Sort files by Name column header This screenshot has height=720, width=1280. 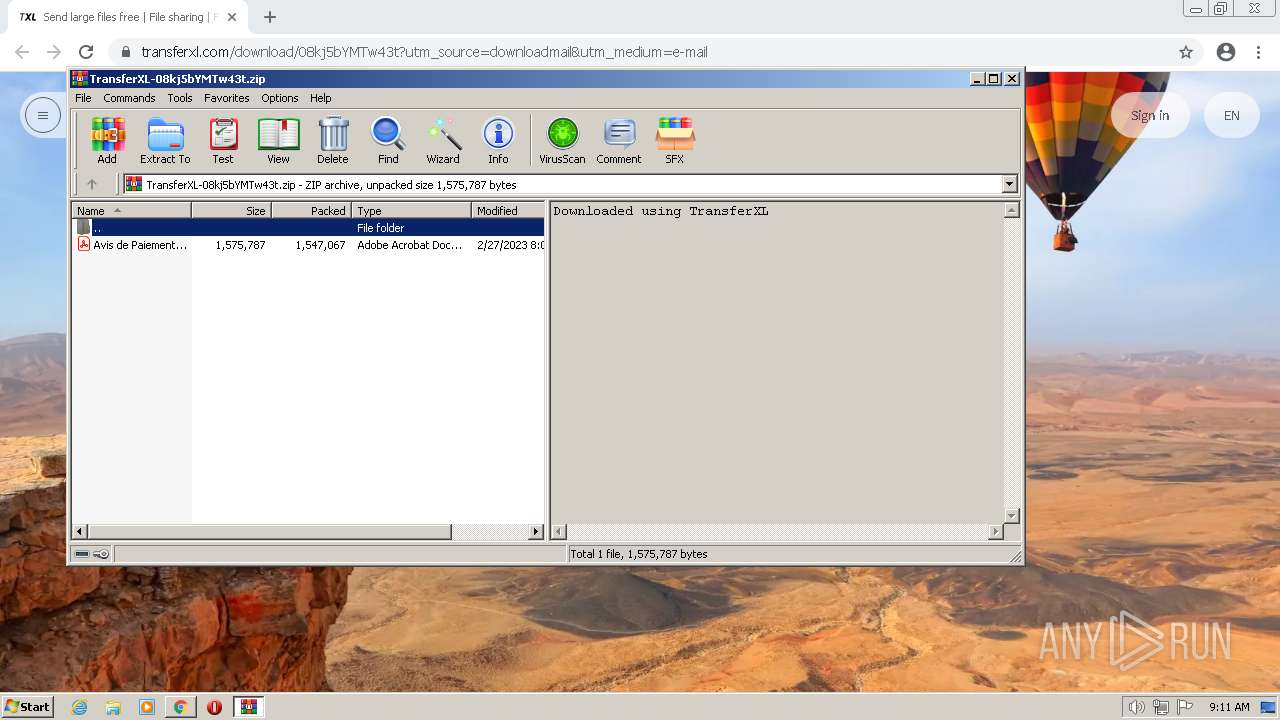pos(131,210)
